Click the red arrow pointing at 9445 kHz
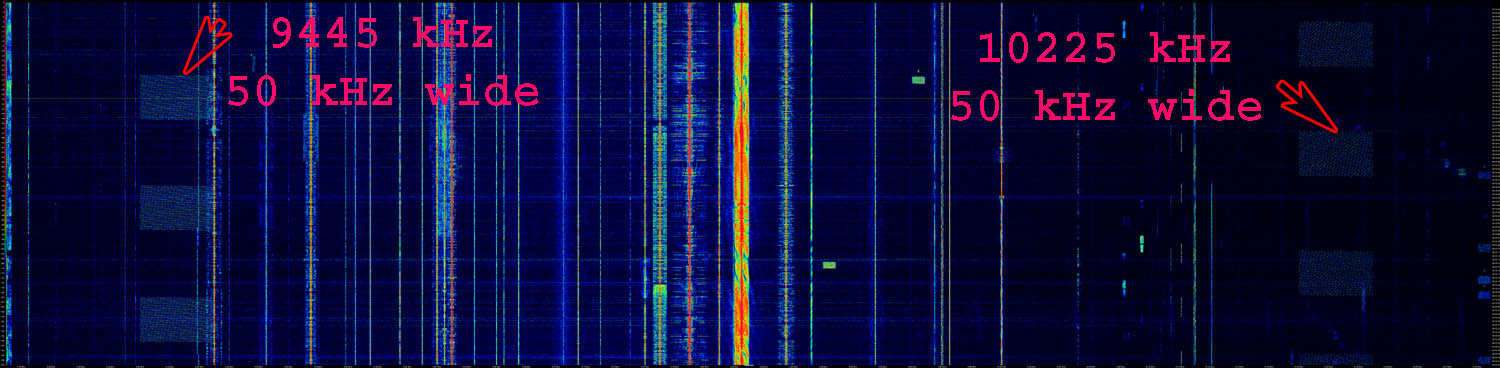The height and width of the screenshot is (368, 1500). coord(207,45)
